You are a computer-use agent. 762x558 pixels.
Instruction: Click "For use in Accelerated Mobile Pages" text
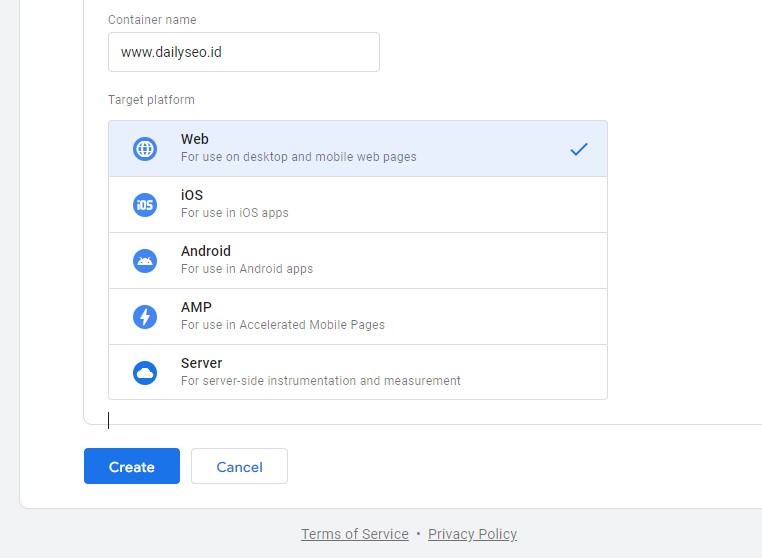point(283,325)
